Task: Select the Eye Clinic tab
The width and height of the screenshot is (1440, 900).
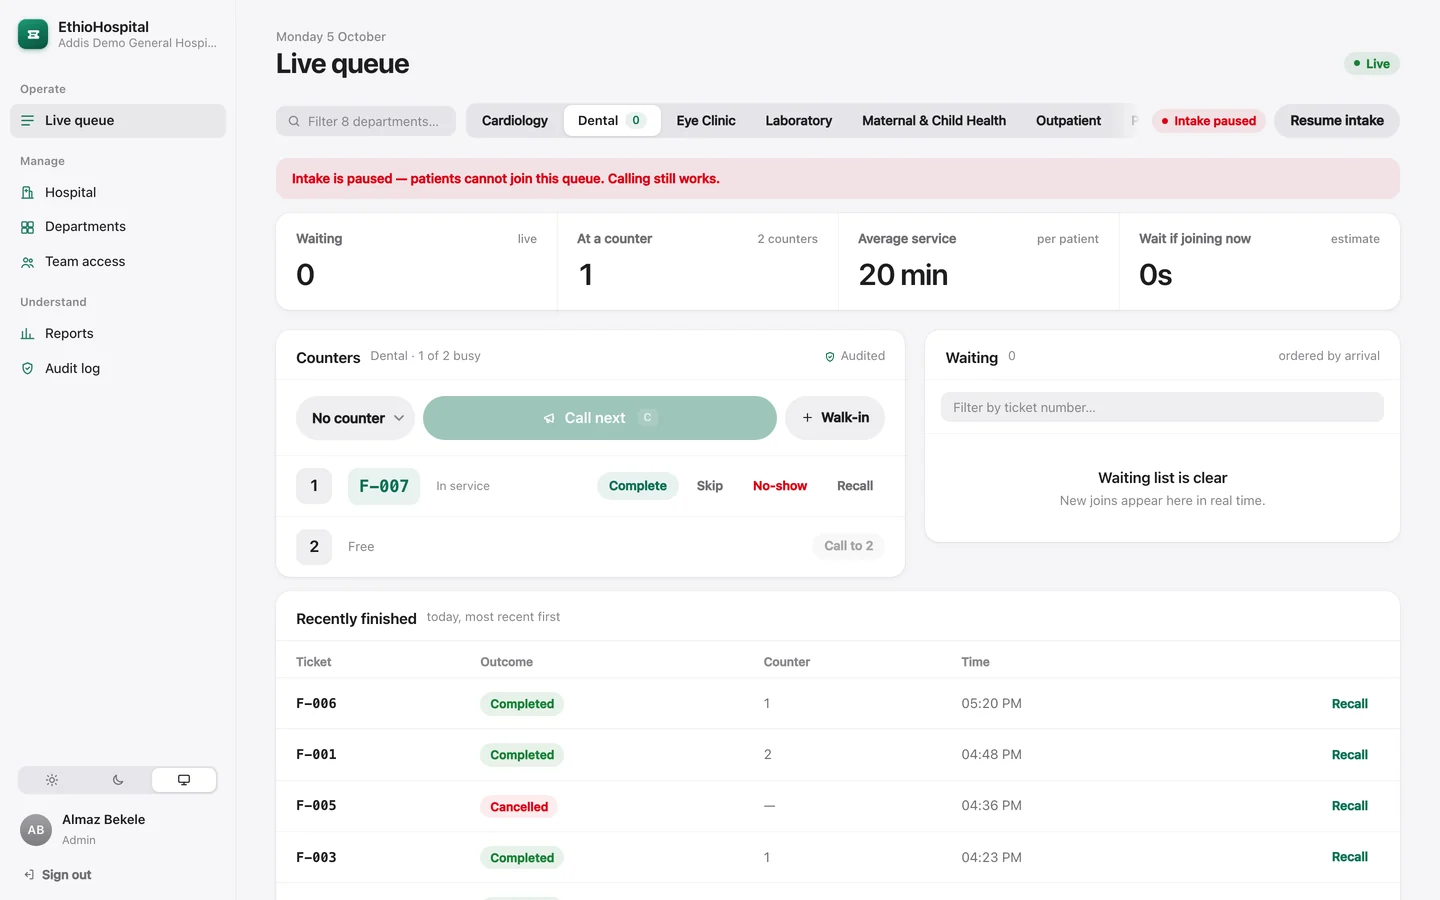Action: click(706, 121)
